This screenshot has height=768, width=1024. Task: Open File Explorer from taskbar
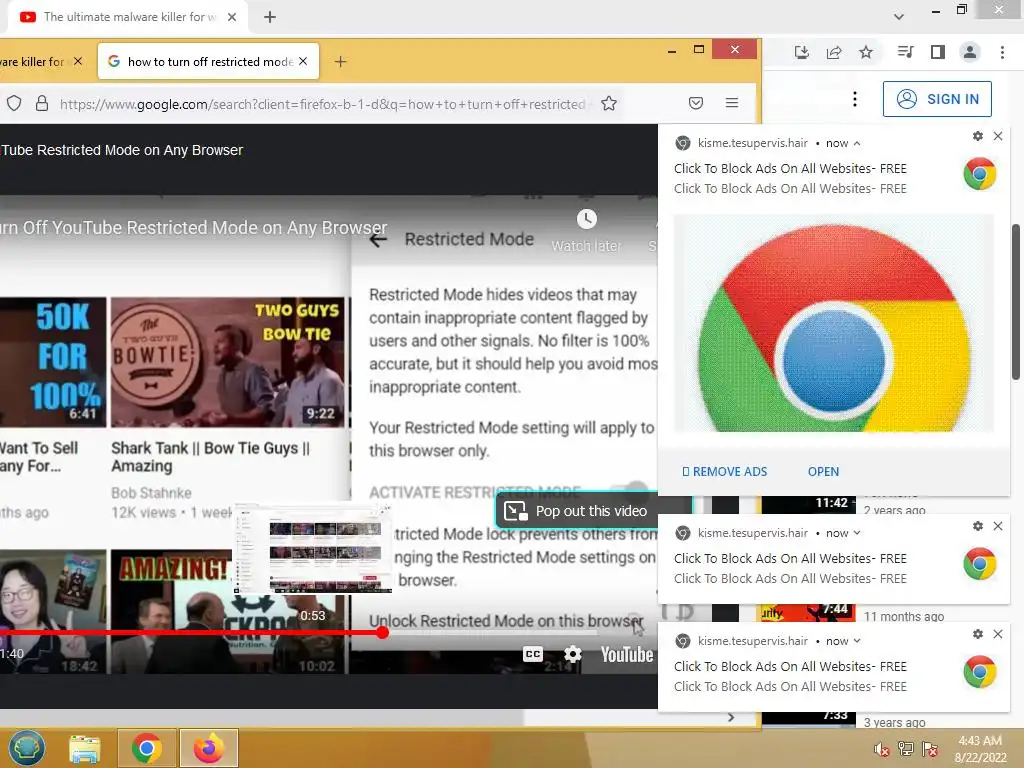pyautogui.click(x=85, y=748)
